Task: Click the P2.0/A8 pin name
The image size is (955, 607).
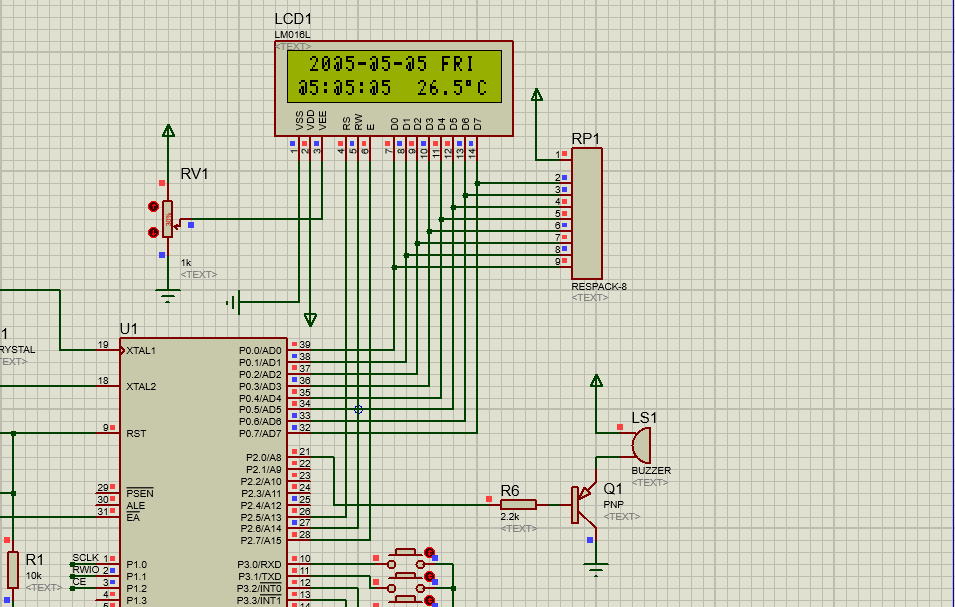Action: (x=264, y=458)
